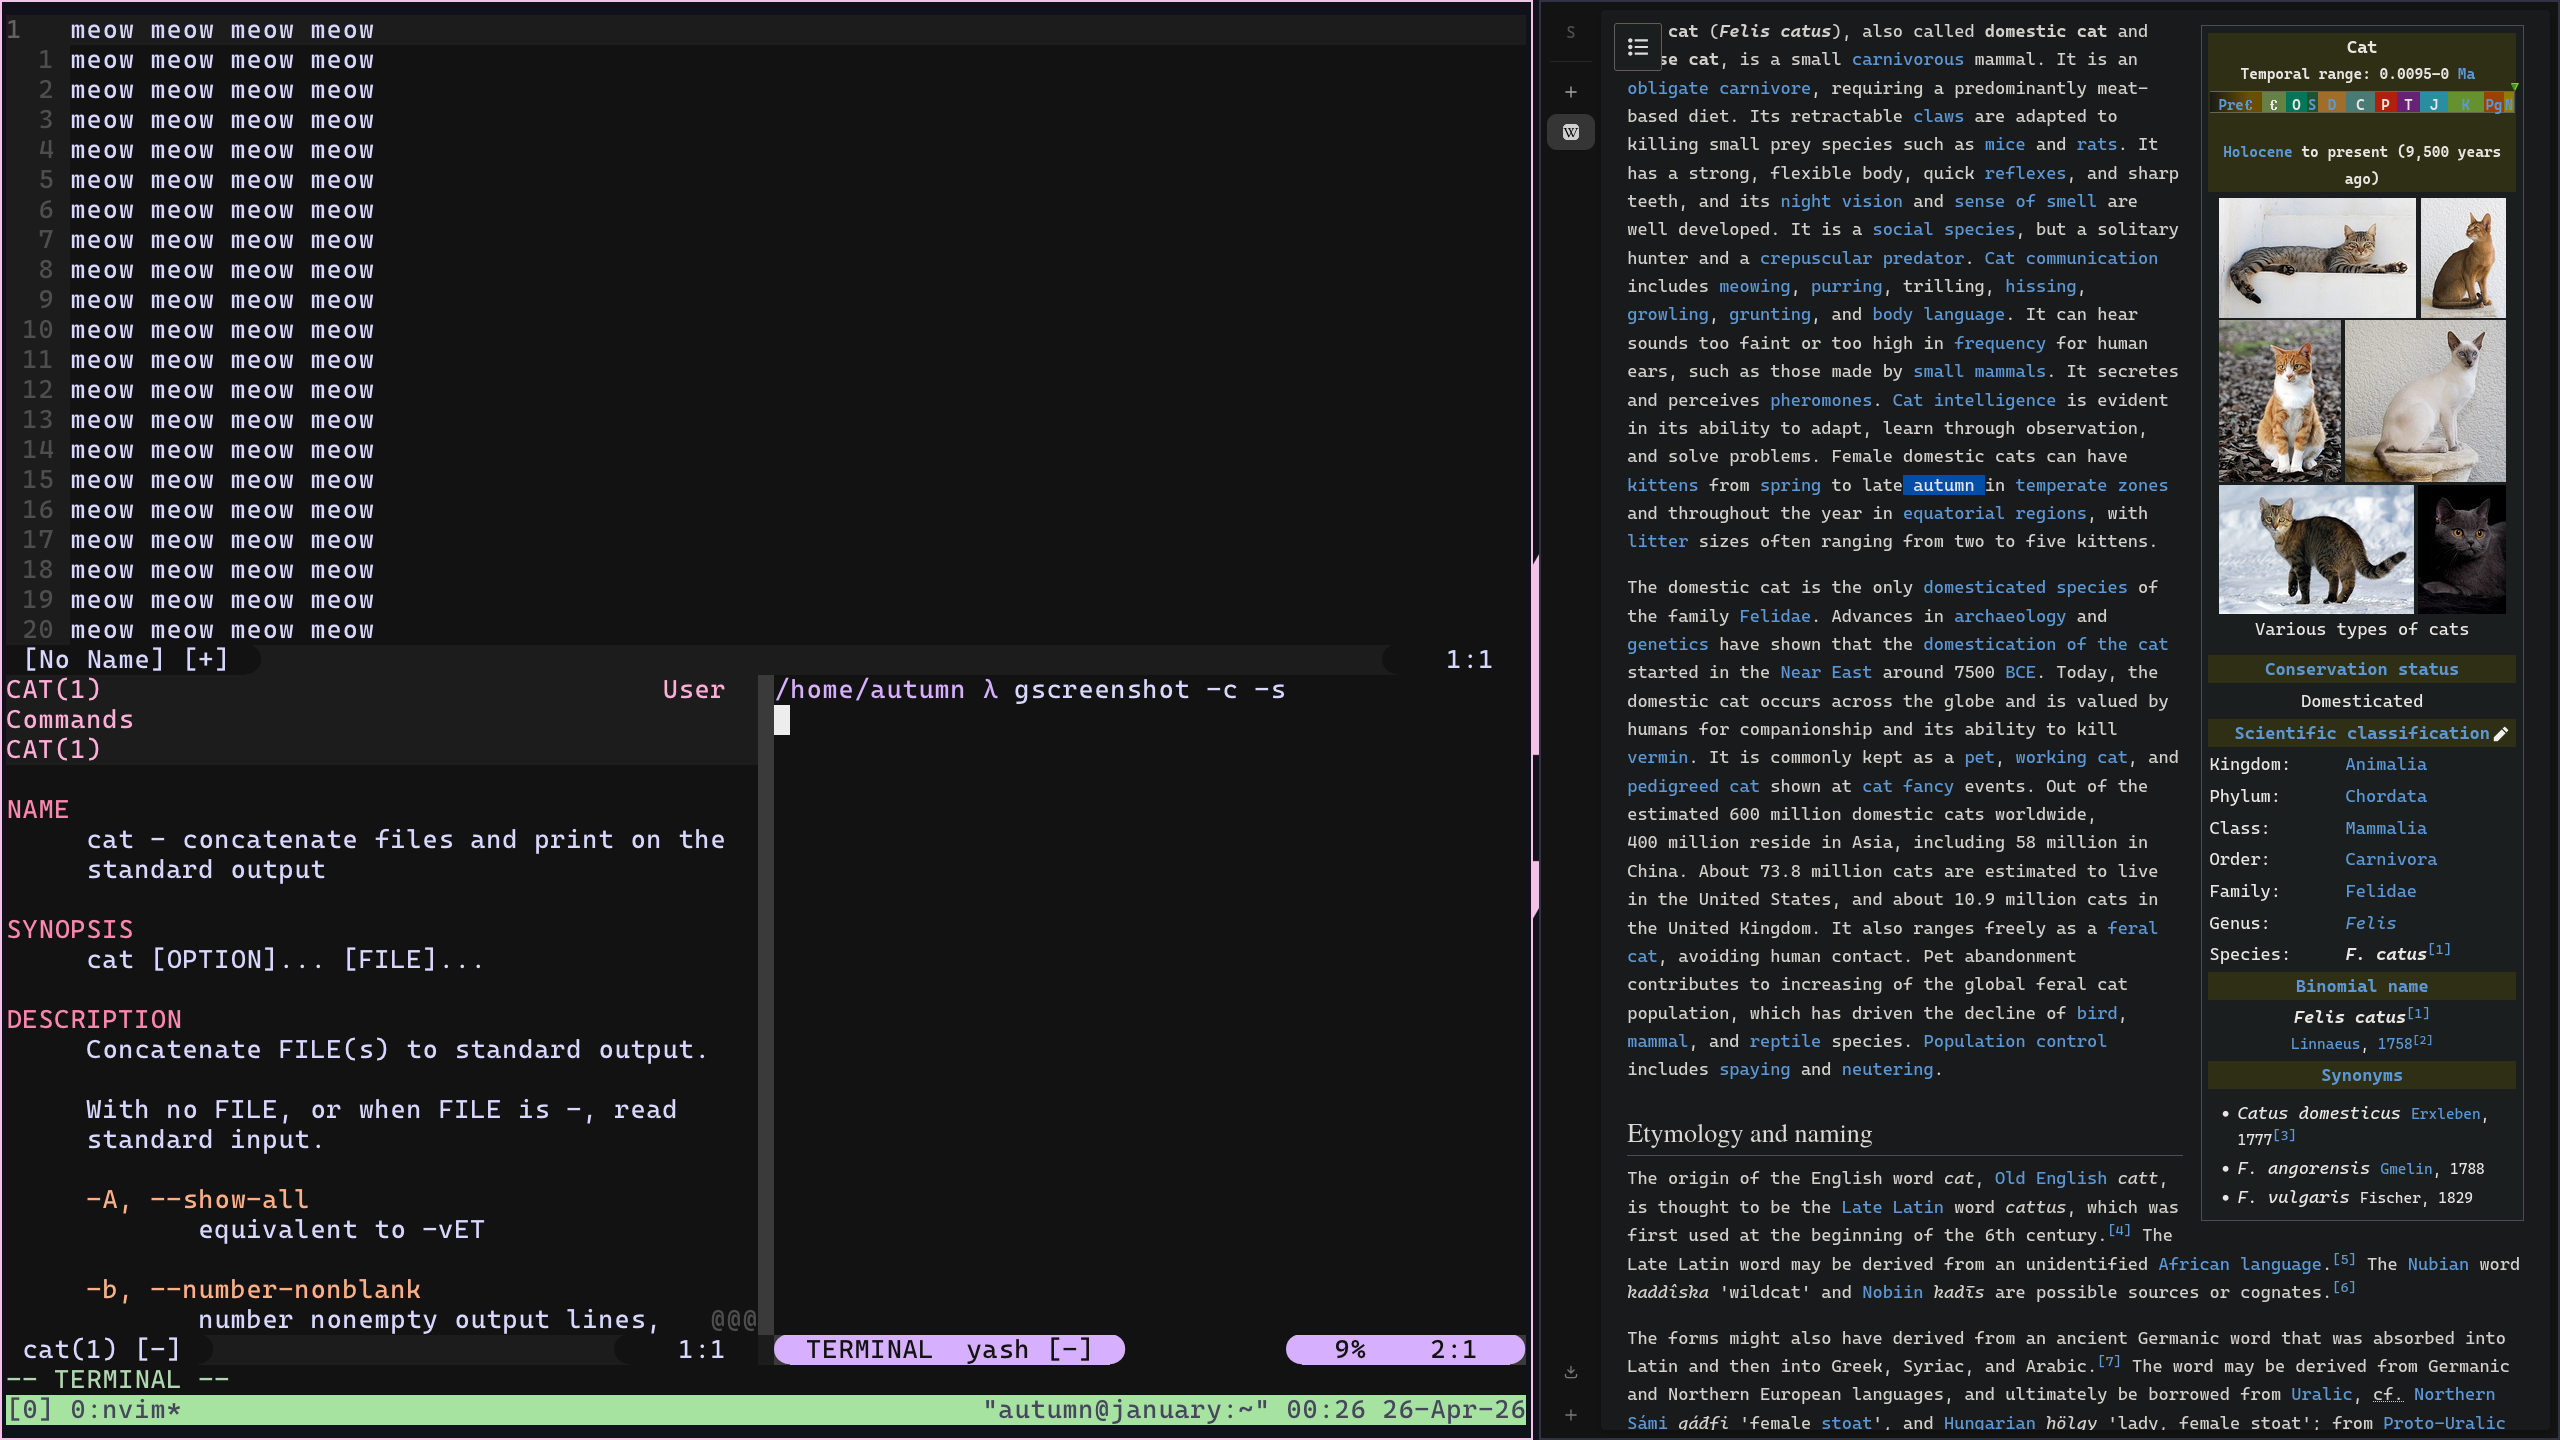
Task: Follow the 'Carnivora' order link
Action: [x=2390, y=860]
